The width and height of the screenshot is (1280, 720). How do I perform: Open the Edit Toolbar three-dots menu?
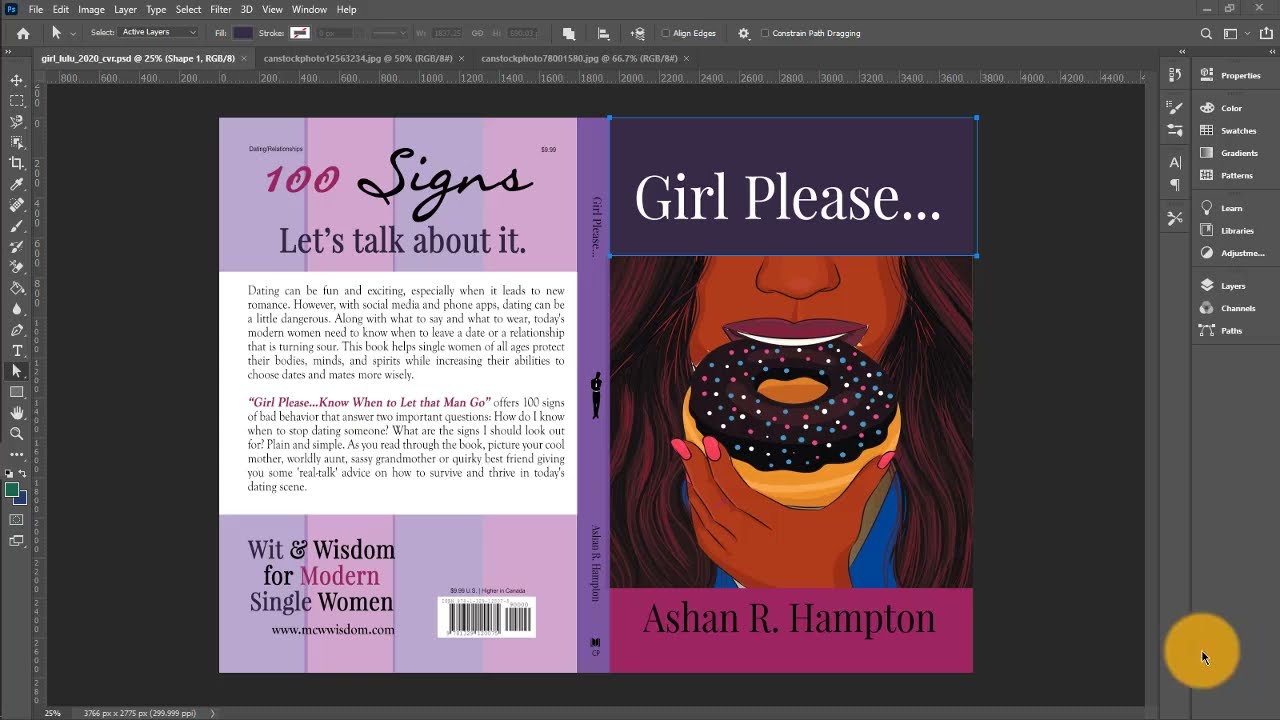click(x=16, y=455)
